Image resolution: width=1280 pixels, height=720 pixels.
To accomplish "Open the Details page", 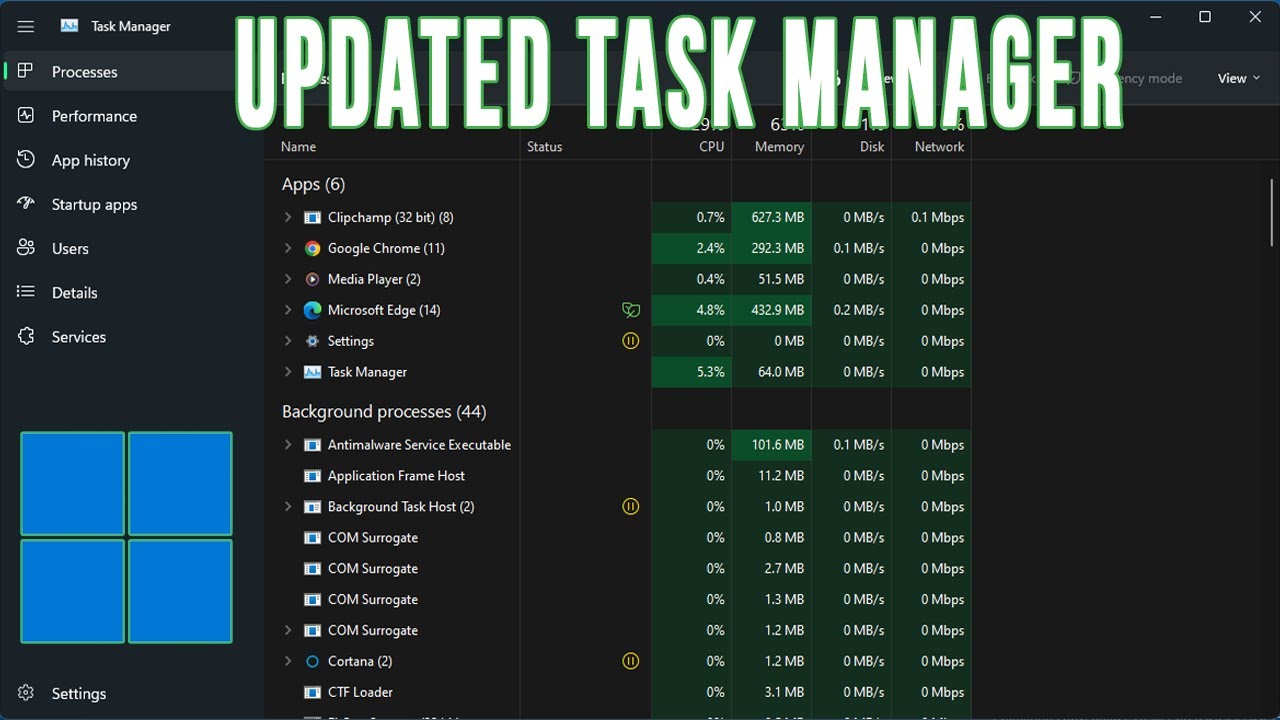I will point(132,292).
